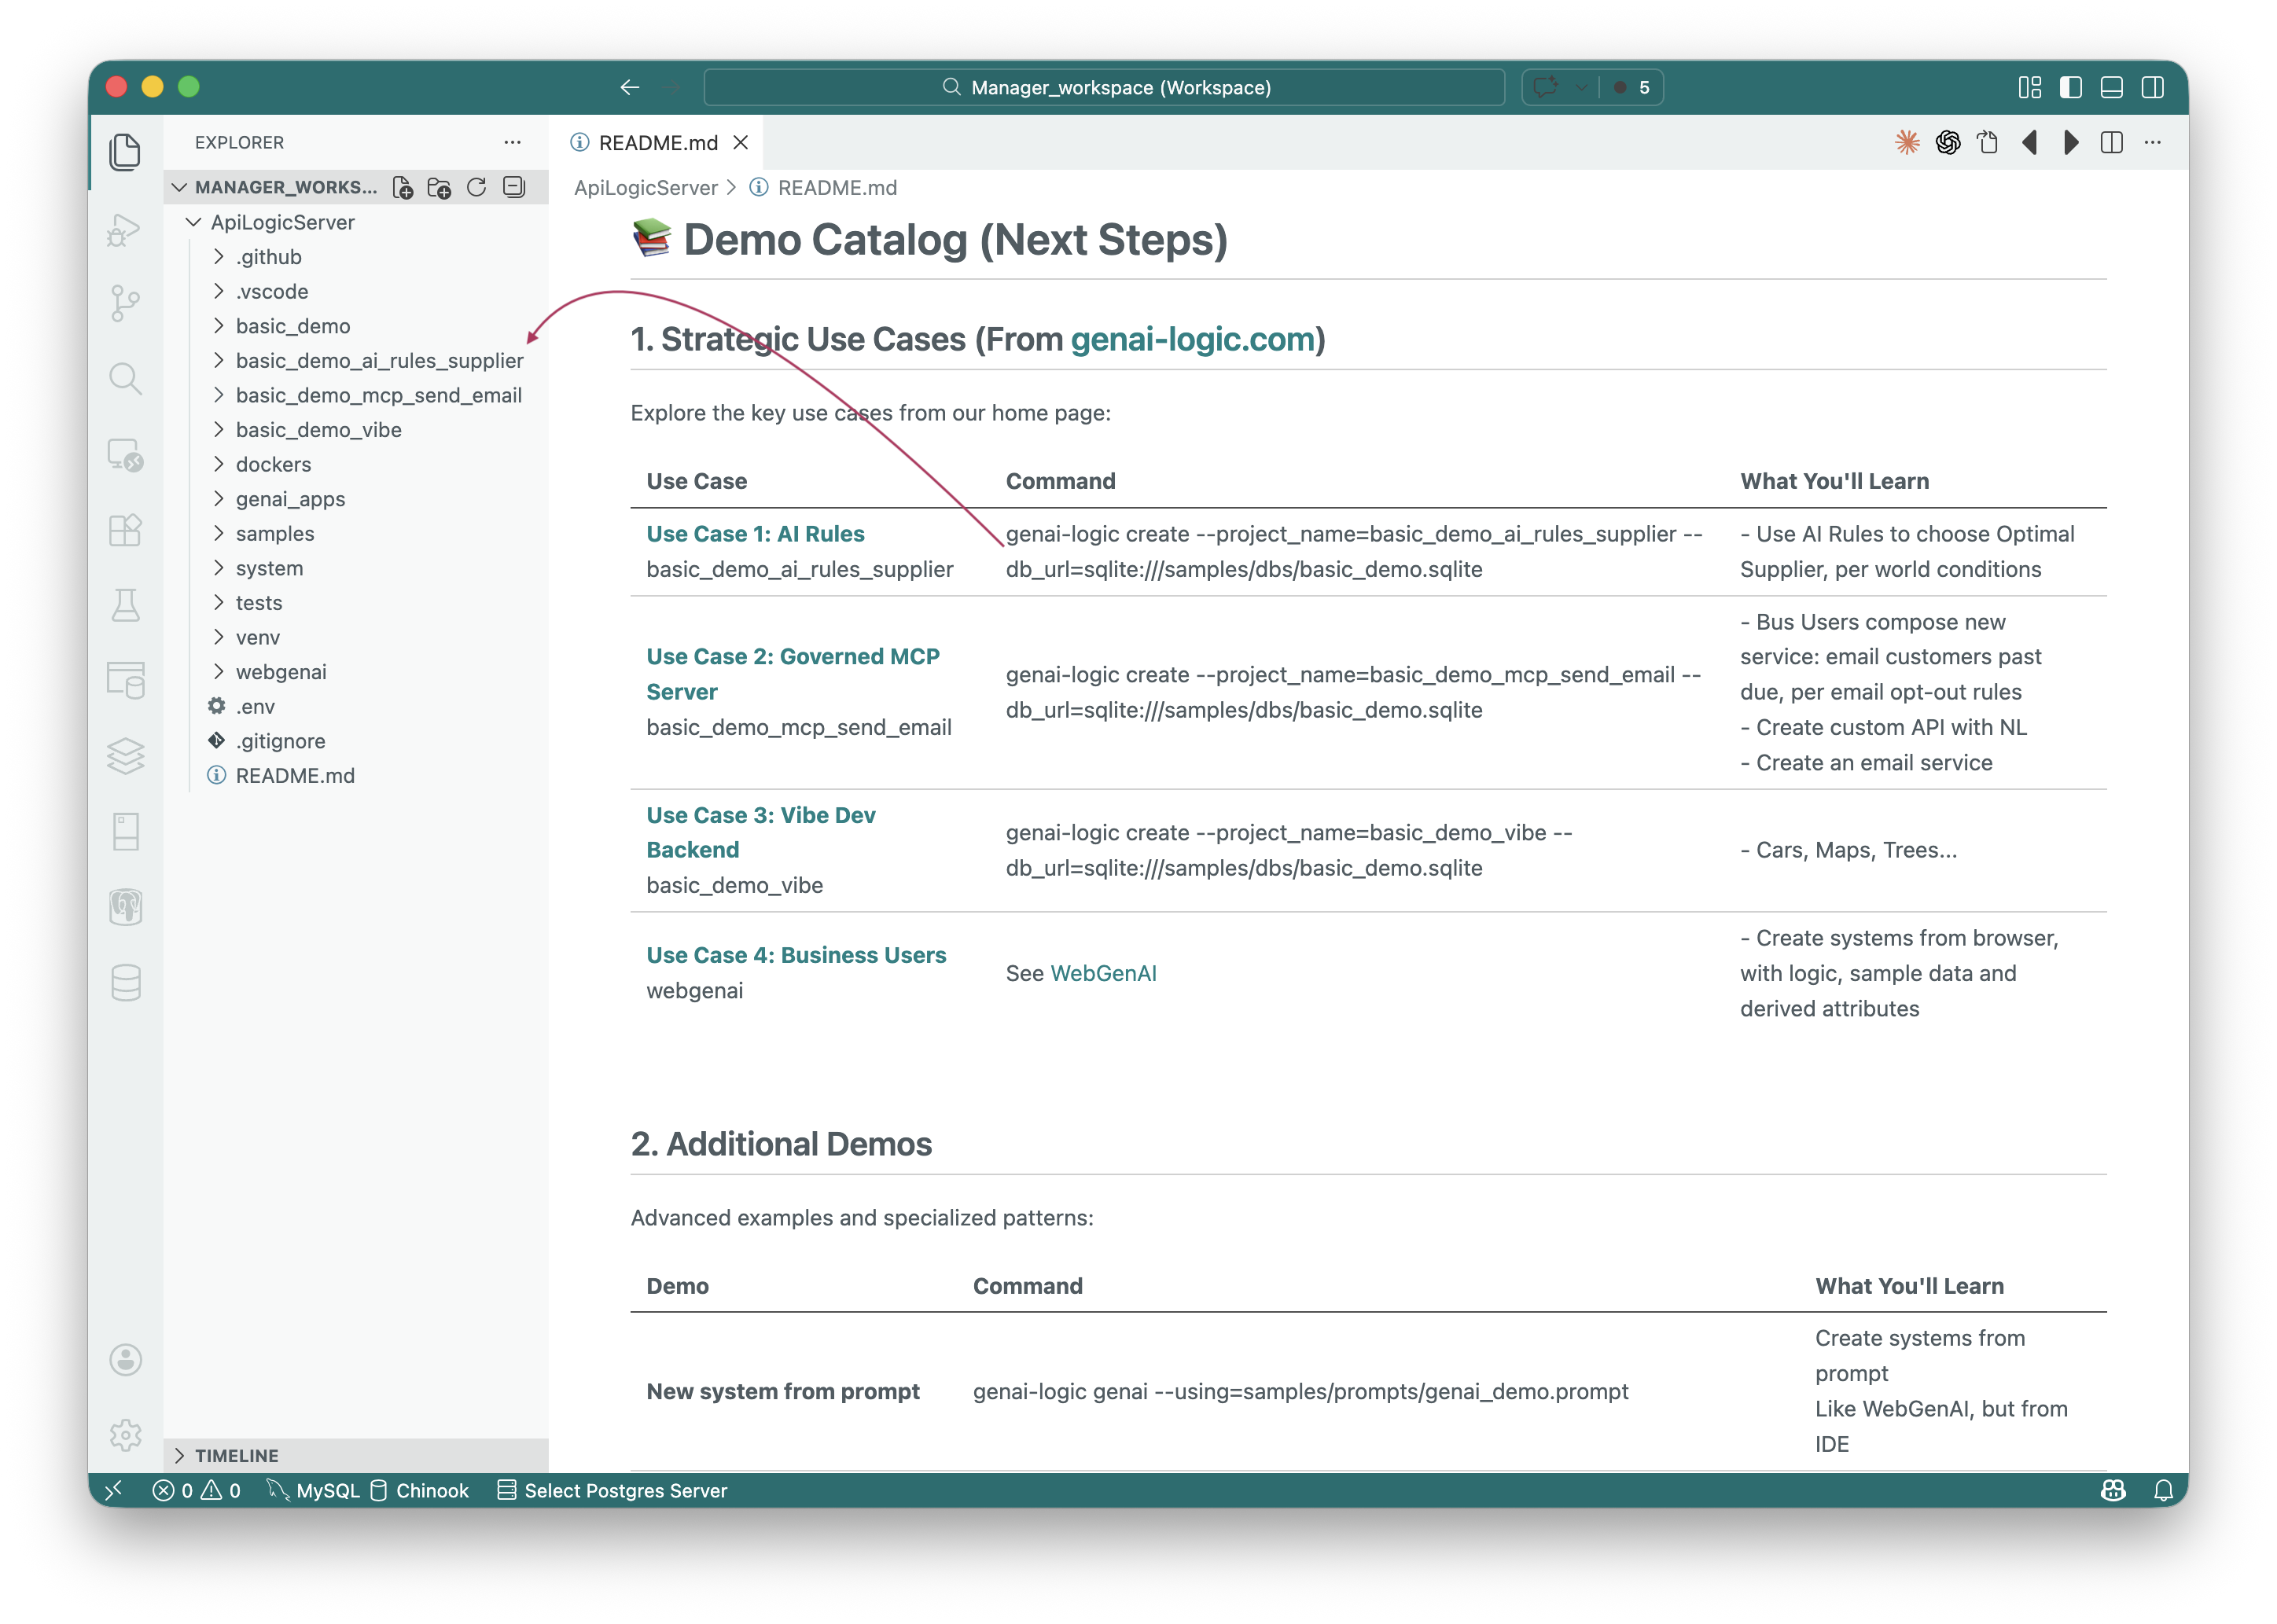Expand the TIMELINE section
The image size is (2277, 1624).
pos(237,1456)
